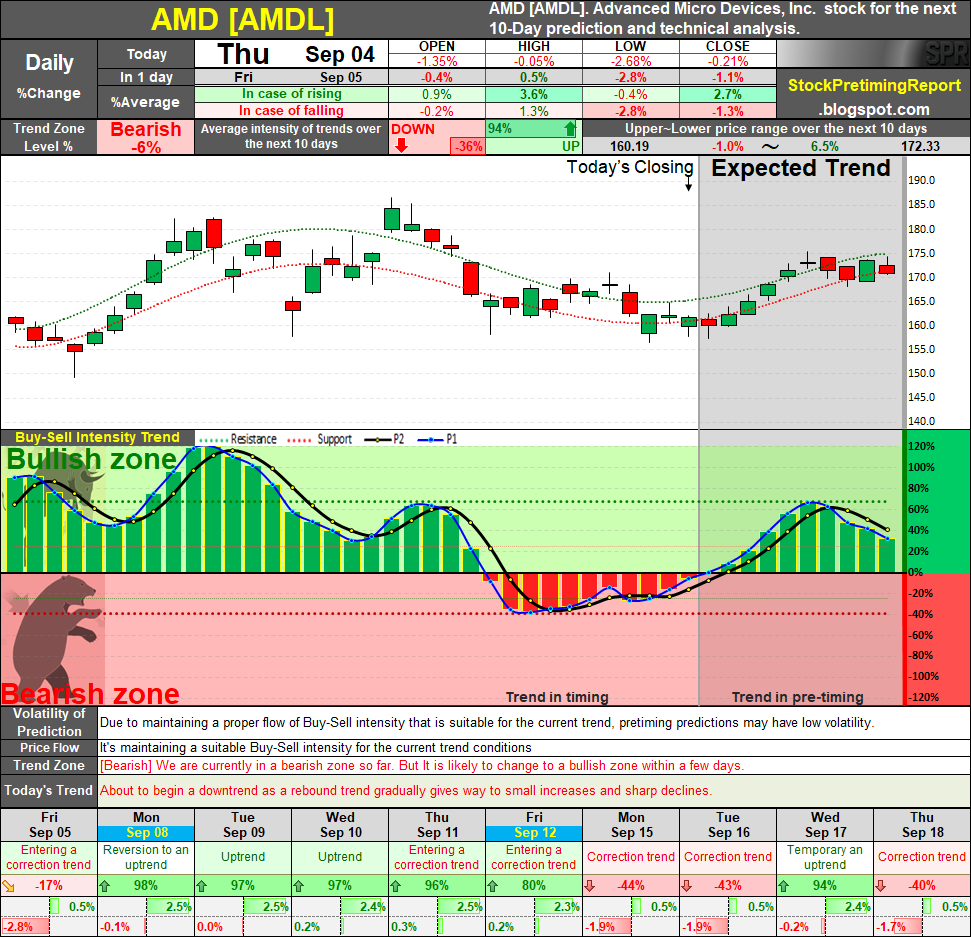Click the diagonal arrow beside -17% for Sep 05
The width and height of the screenshot is (971, 937).
9,886
